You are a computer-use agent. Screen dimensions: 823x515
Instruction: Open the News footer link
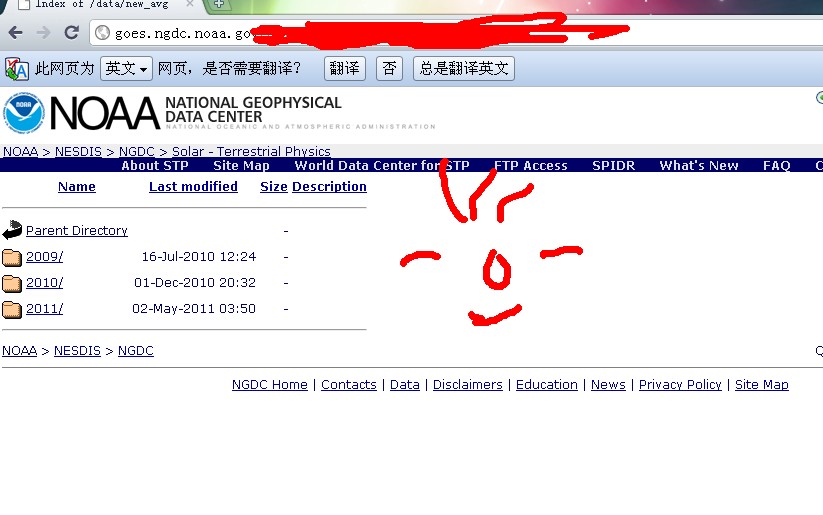[608, 385]
